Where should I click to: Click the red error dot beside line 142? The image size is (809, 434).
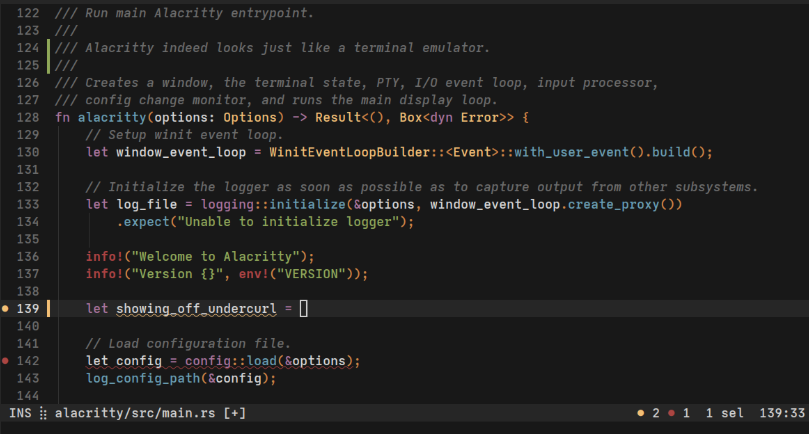pos(5,361)
